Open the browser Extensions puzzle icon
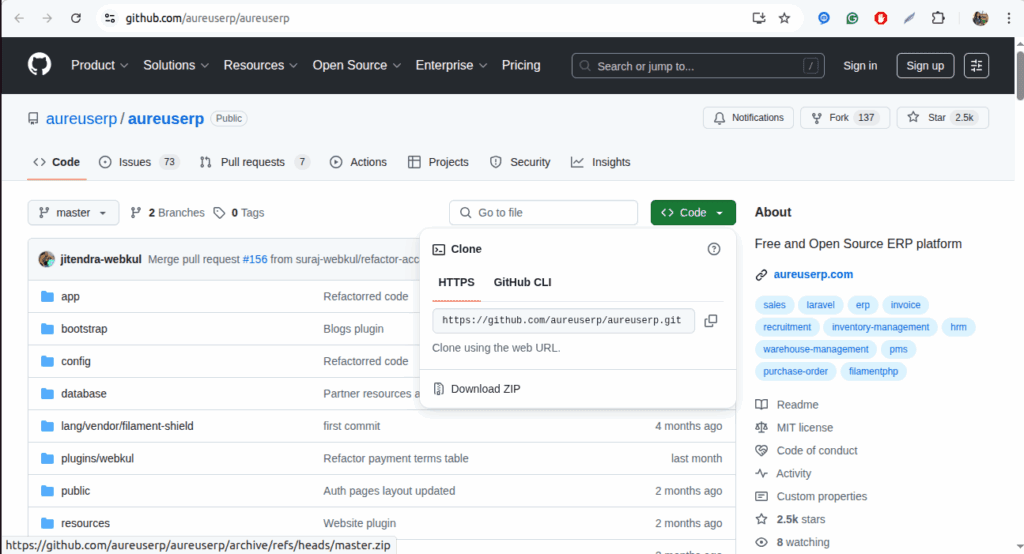Screen dimensions: 1024x554 938,18
